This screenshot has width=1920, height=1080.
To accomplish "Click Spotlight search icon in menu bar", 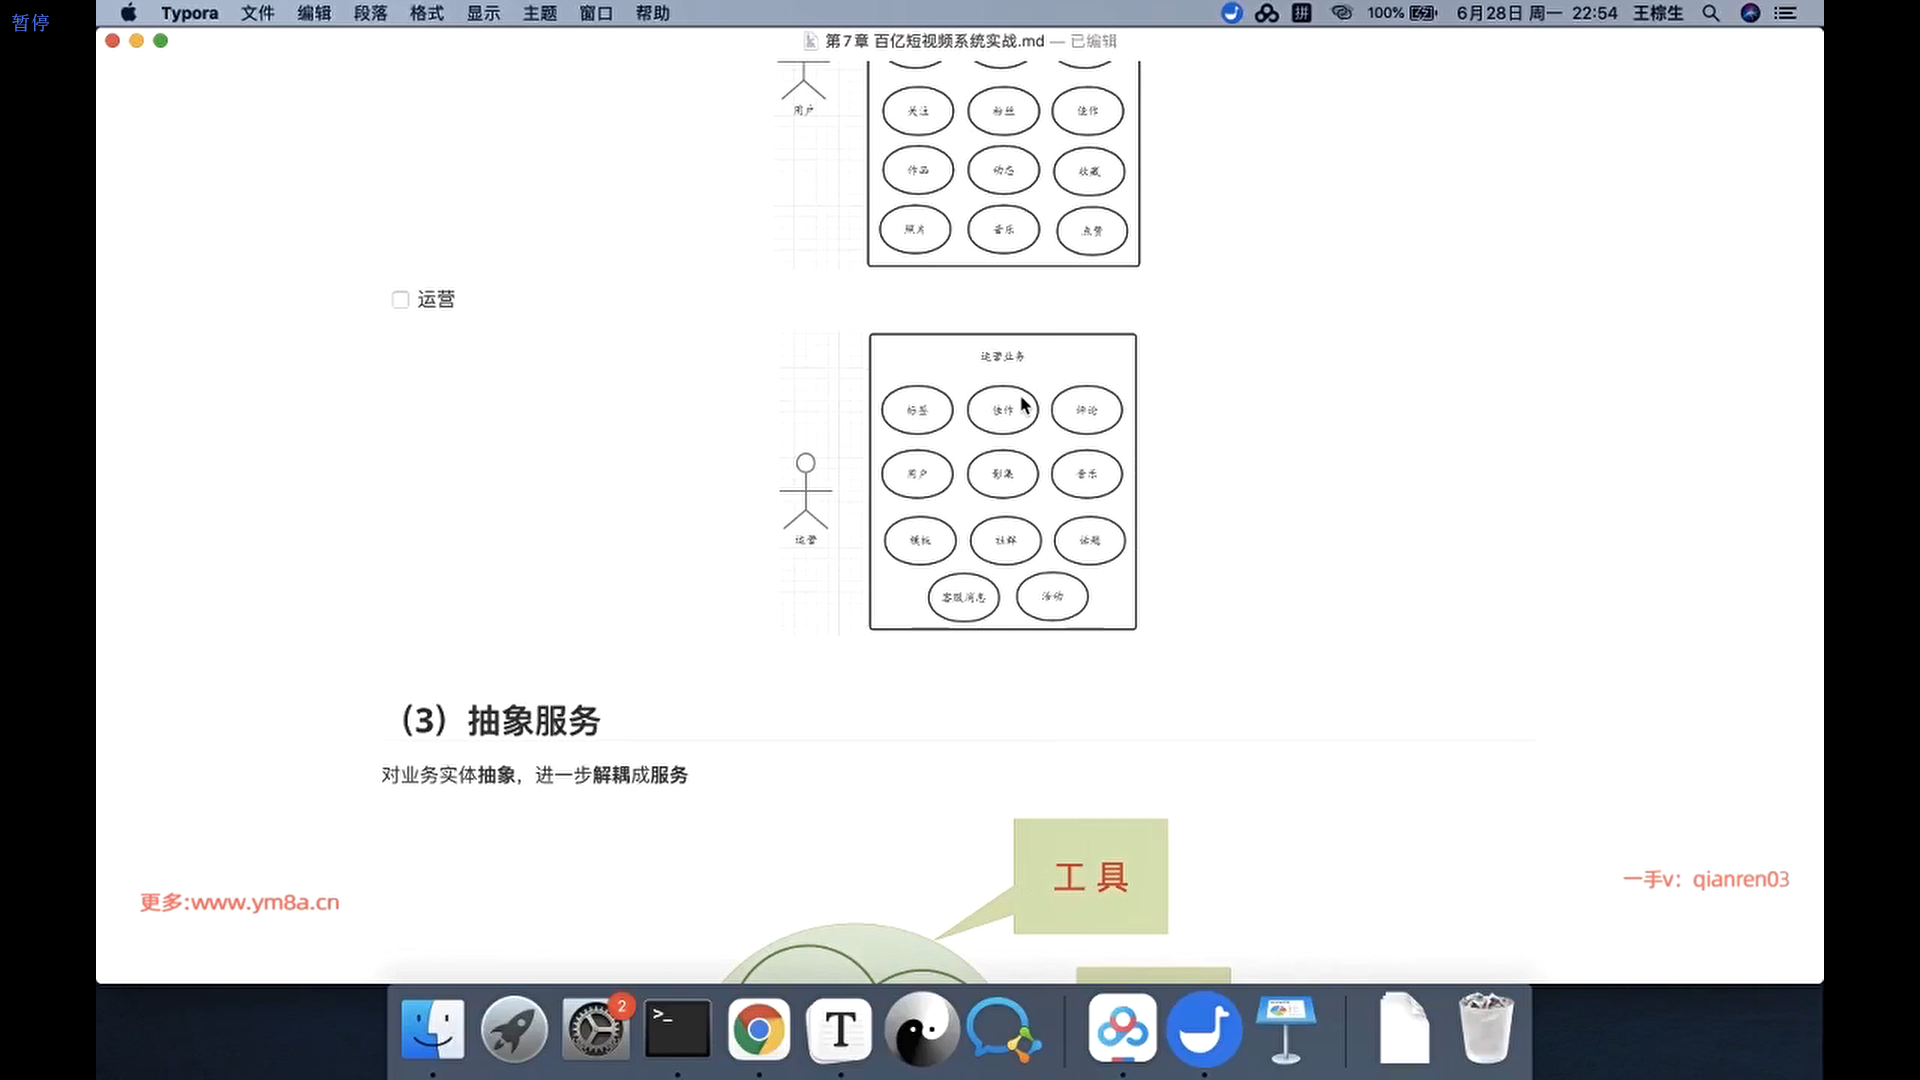I will click(1711, 13).
